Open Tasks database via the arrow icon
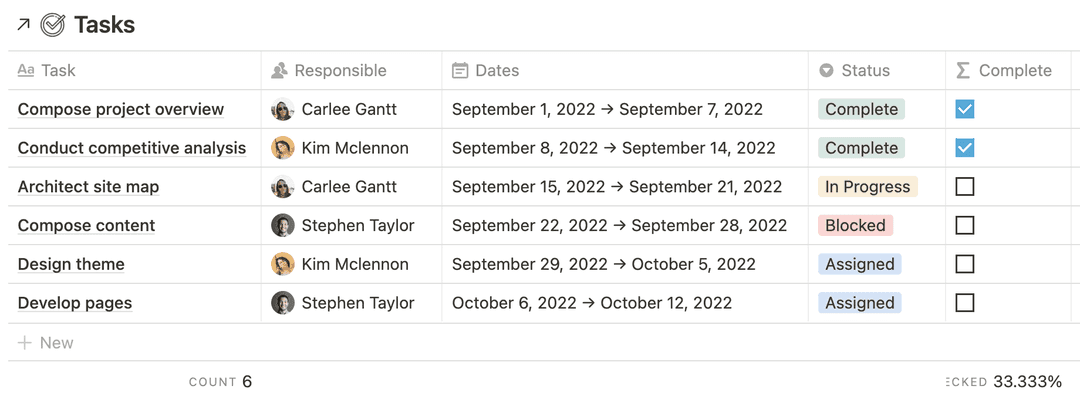Viewport: 1080px width, 407px height. tap(23, 25)
